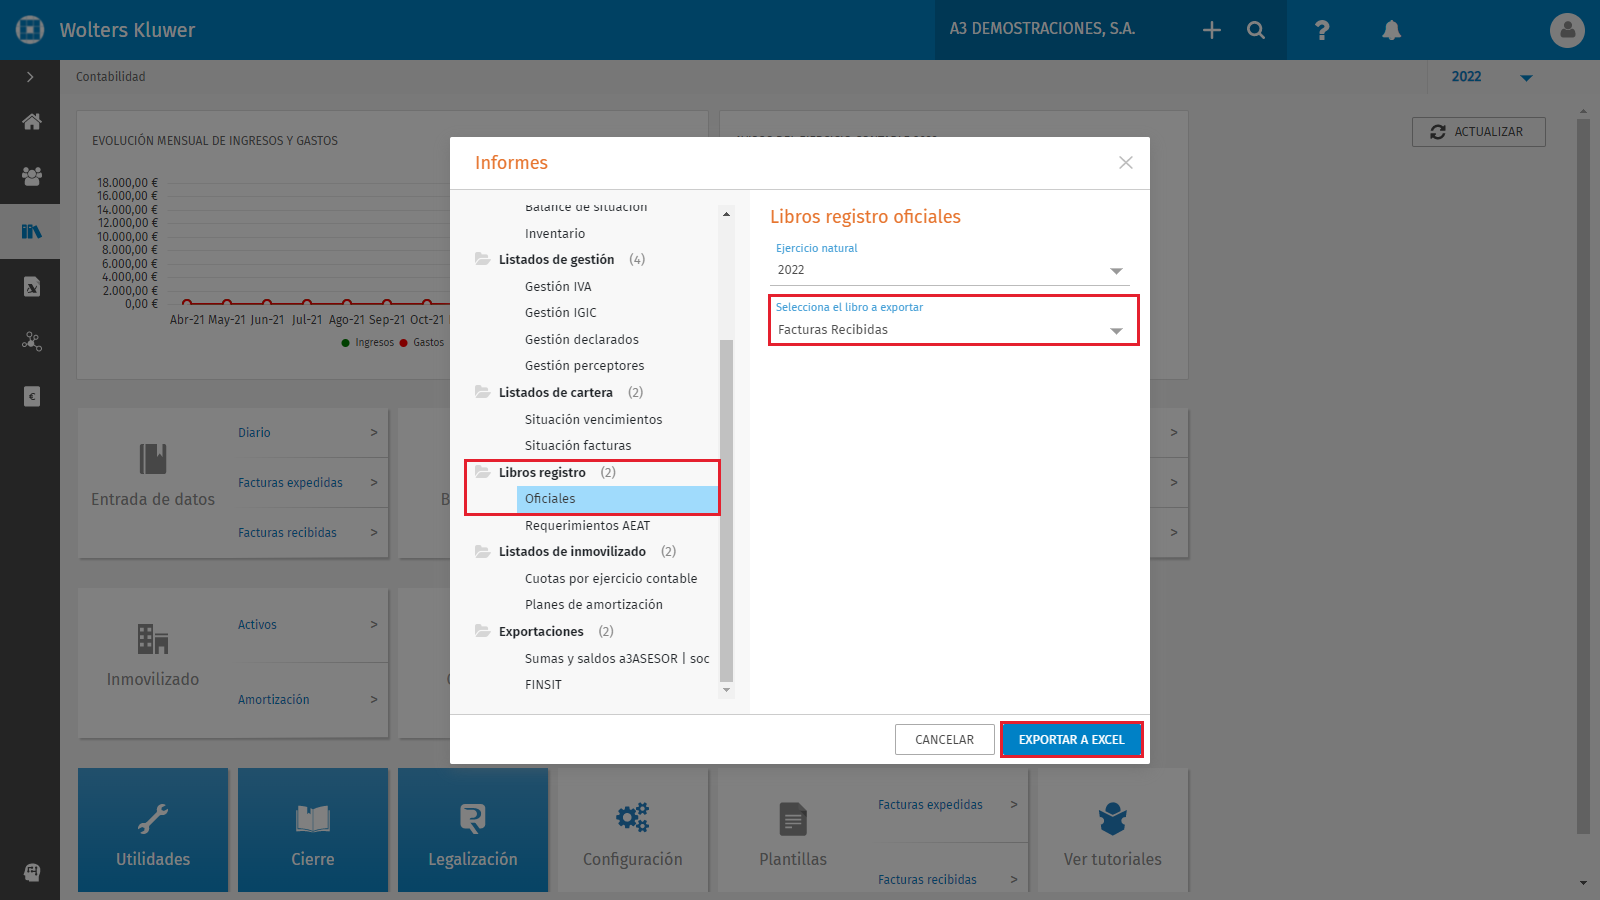Click the Wolters Kluwer logo icon
The height and width of the screenshot is (900, 1600).
click(x=30, y=30)
